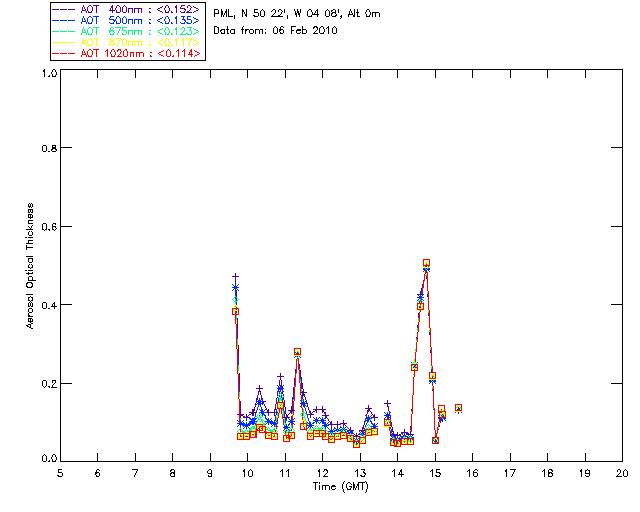Click the y-axis label 0.8
640x512 pixels.
49,148
